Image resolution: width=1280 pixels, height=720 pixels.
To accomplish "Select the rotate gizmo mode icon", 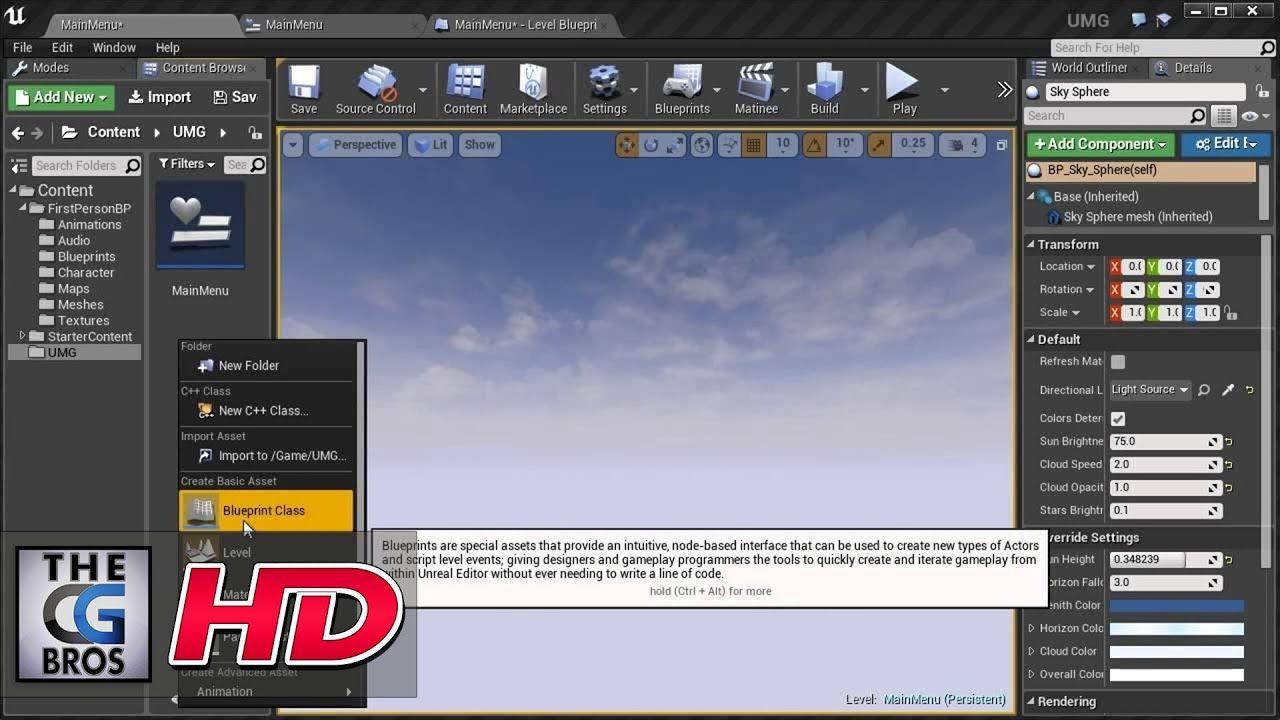I will pos(651,145).
